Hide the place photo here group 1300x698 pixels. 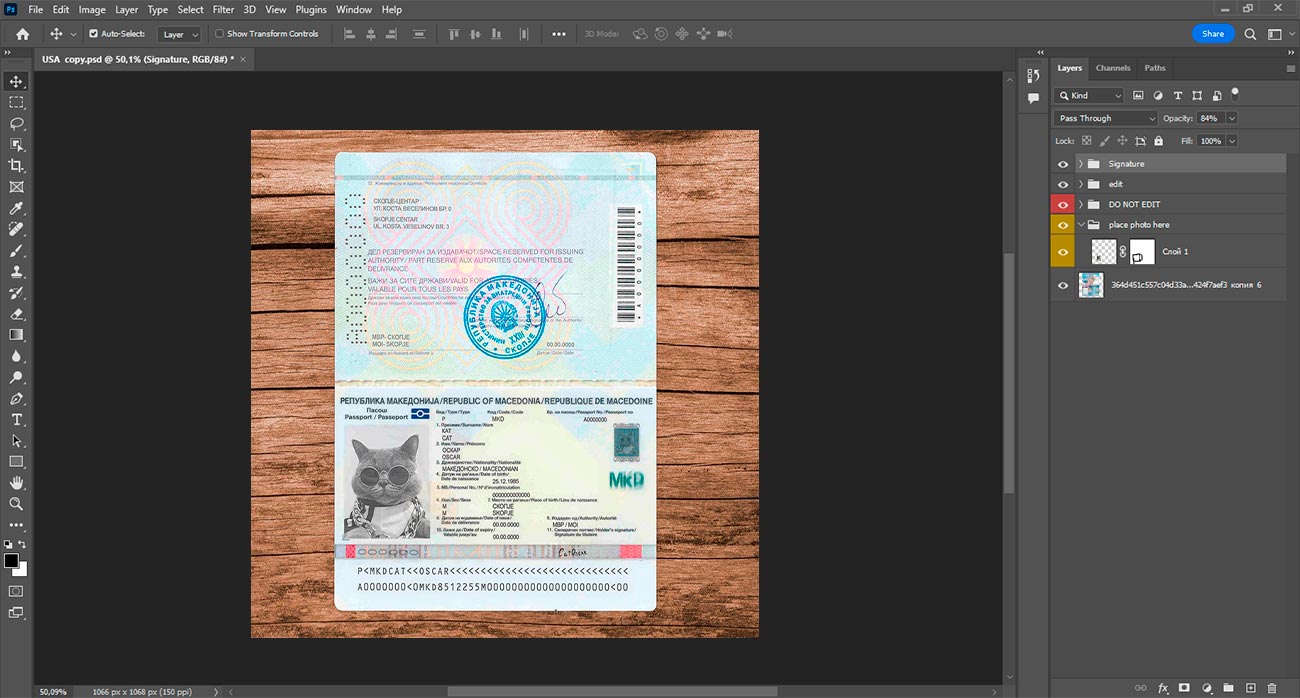point(1063,224)
